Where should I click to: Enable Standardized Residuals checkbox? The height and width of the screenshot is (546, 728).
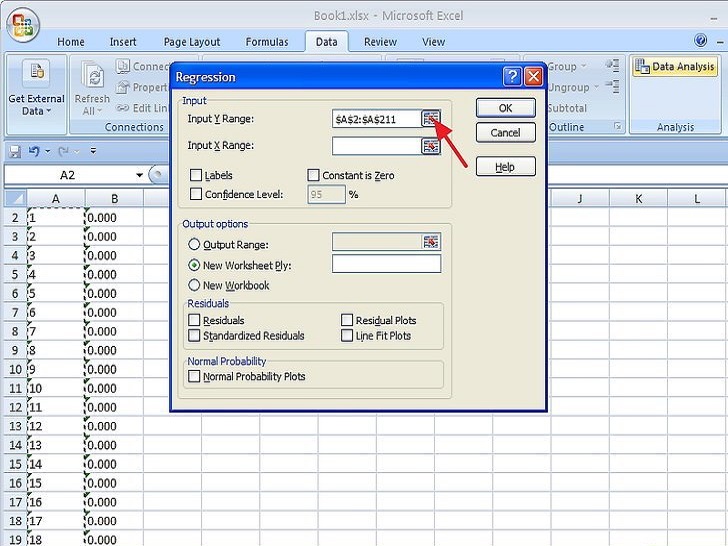[x=194, y=335]
